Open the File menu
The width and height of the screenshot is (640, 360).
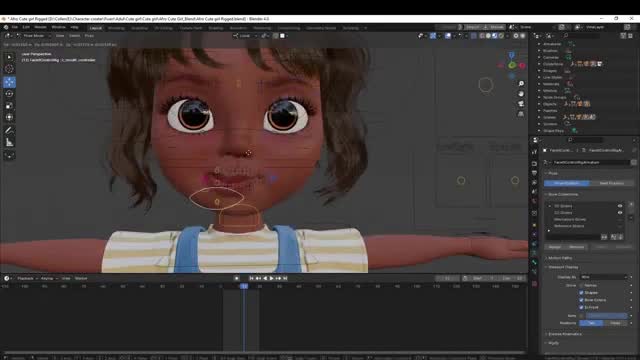[15, 27]
